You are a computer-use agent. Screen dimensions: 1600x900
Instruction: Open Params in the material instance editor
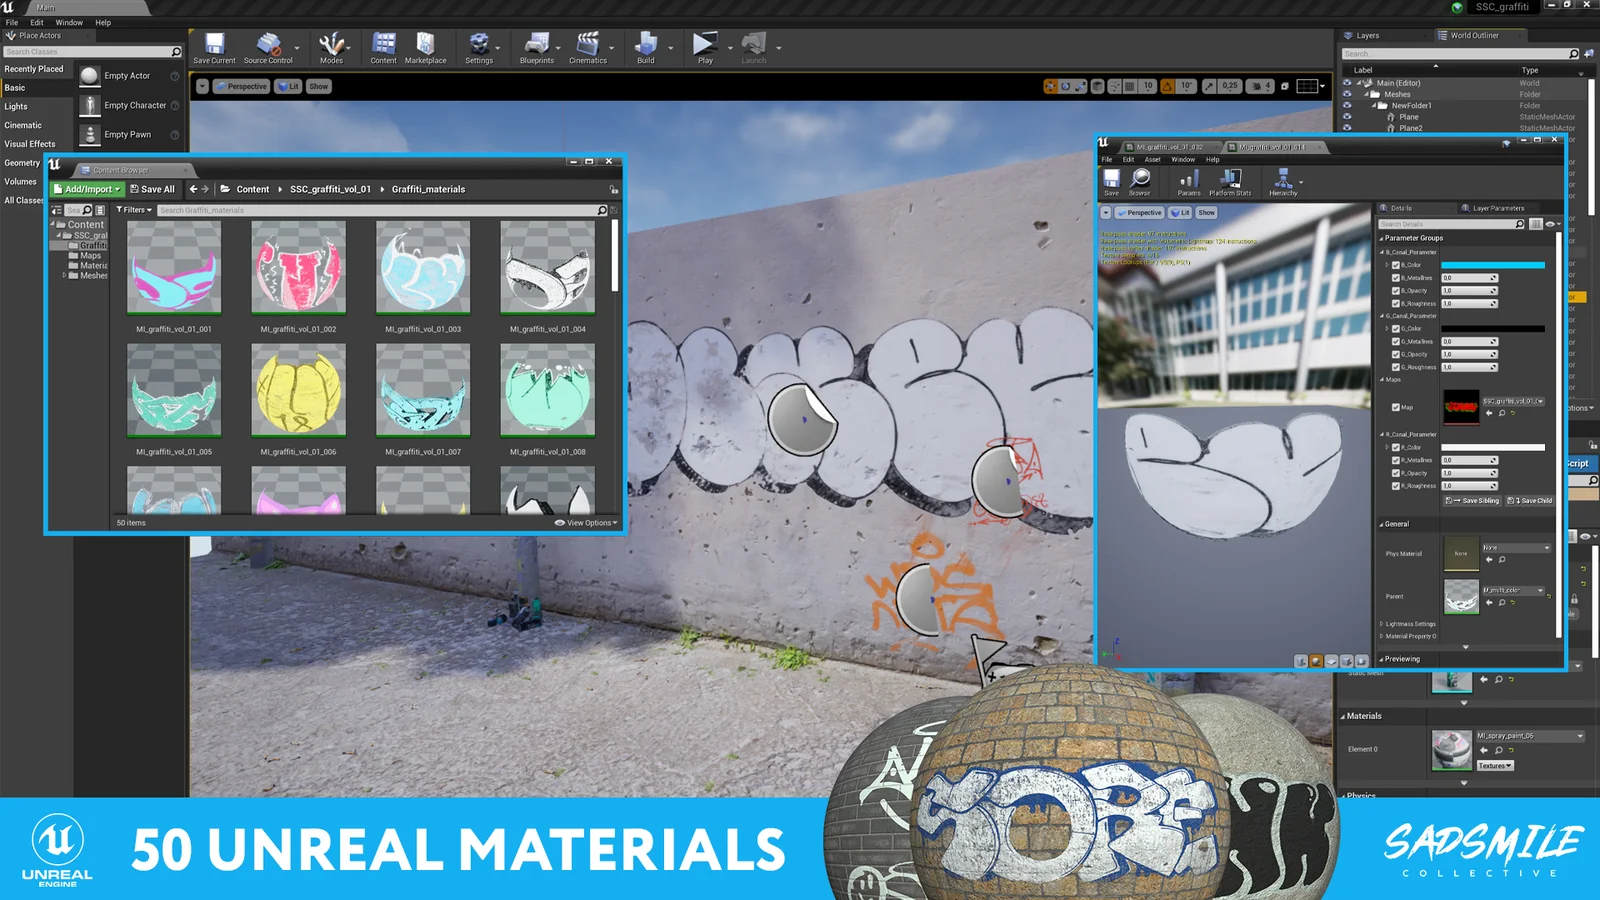[x=1188, y=180]
